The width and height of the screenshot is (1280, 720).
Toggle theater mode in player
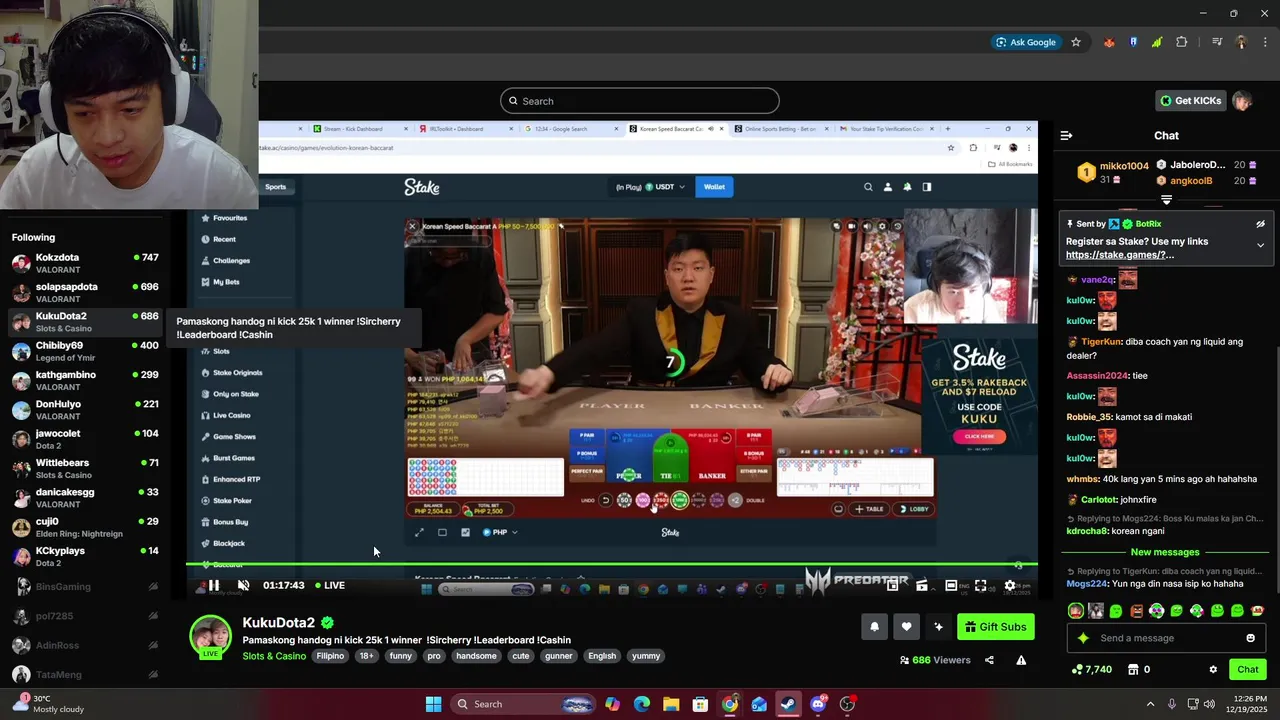pyautogui.click(x=952, y=586)
